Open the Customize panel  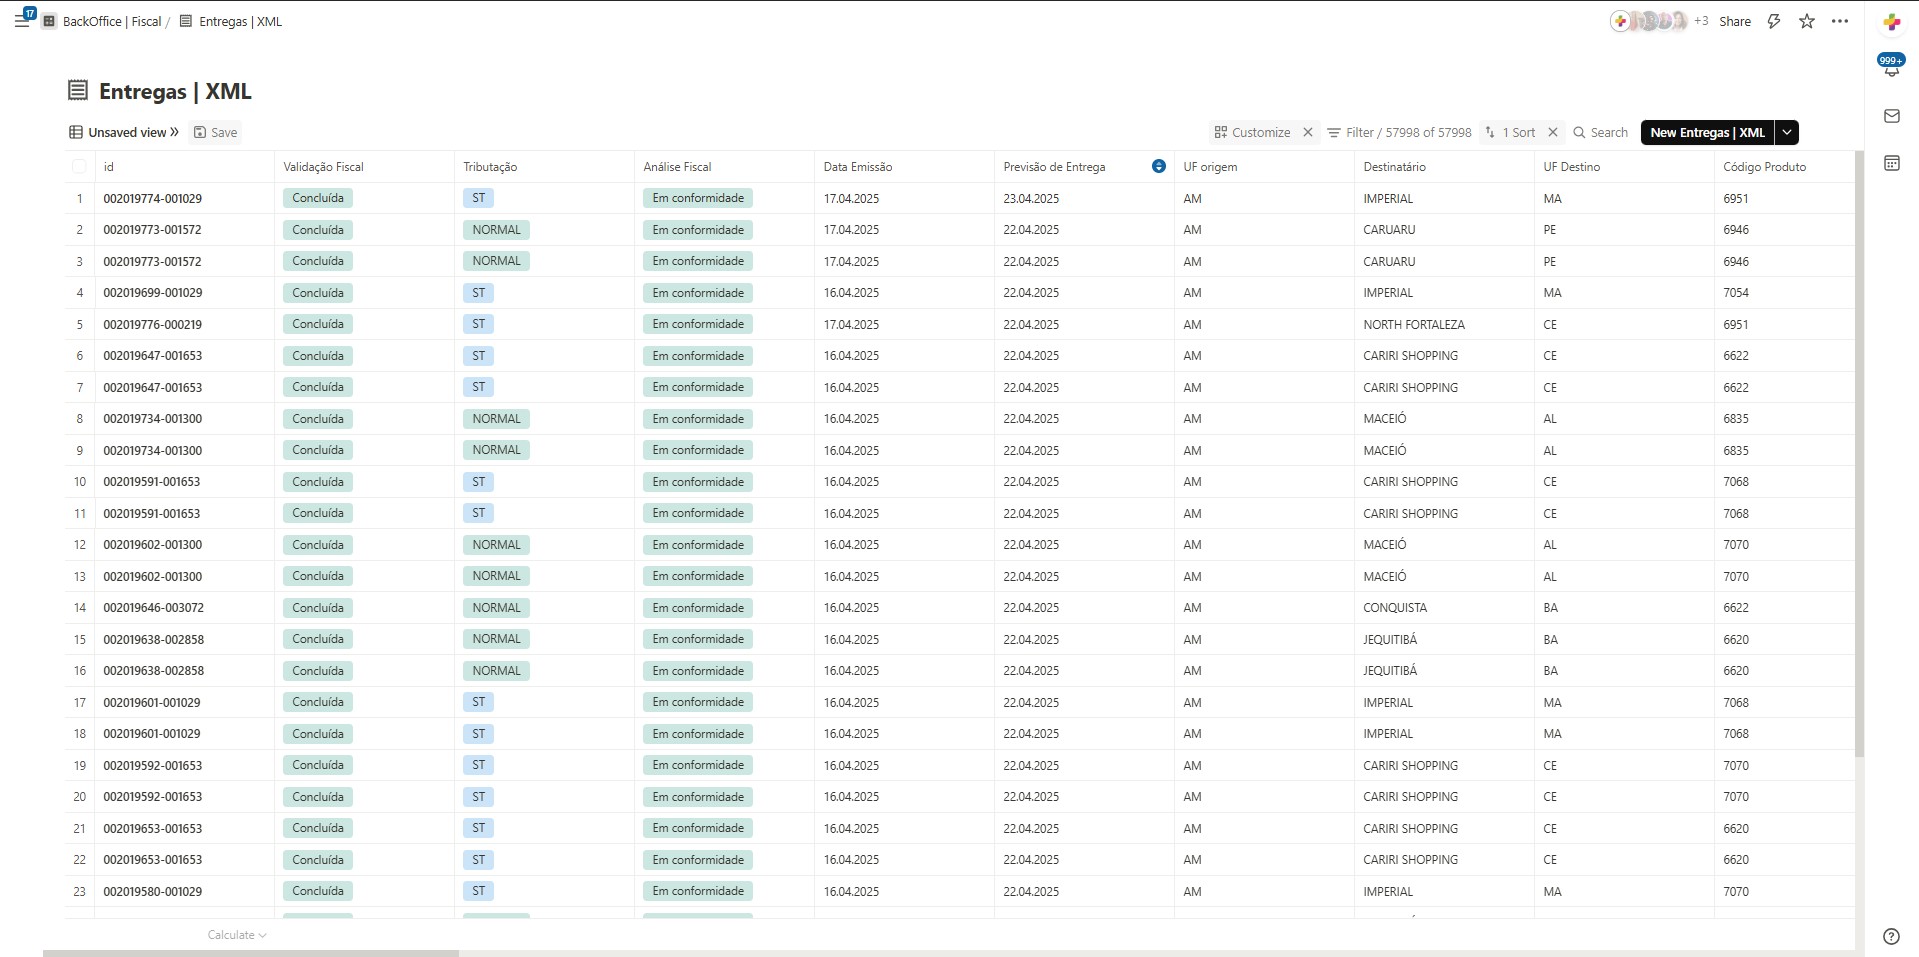point(1252,132)
